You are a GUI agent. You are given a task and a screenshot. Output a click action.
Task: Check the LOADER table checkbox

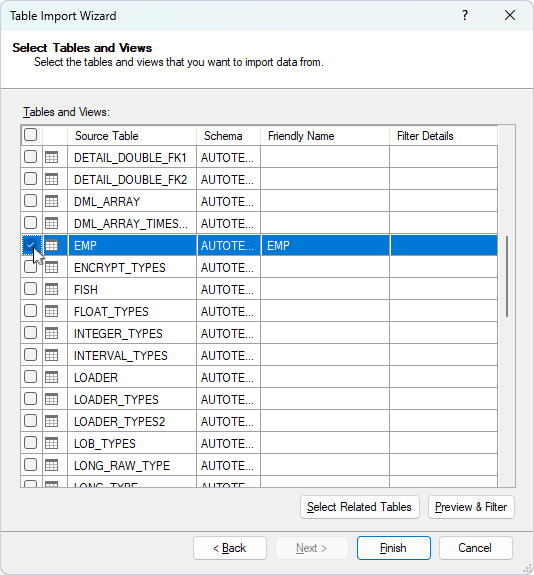click(x=30, y=377)
